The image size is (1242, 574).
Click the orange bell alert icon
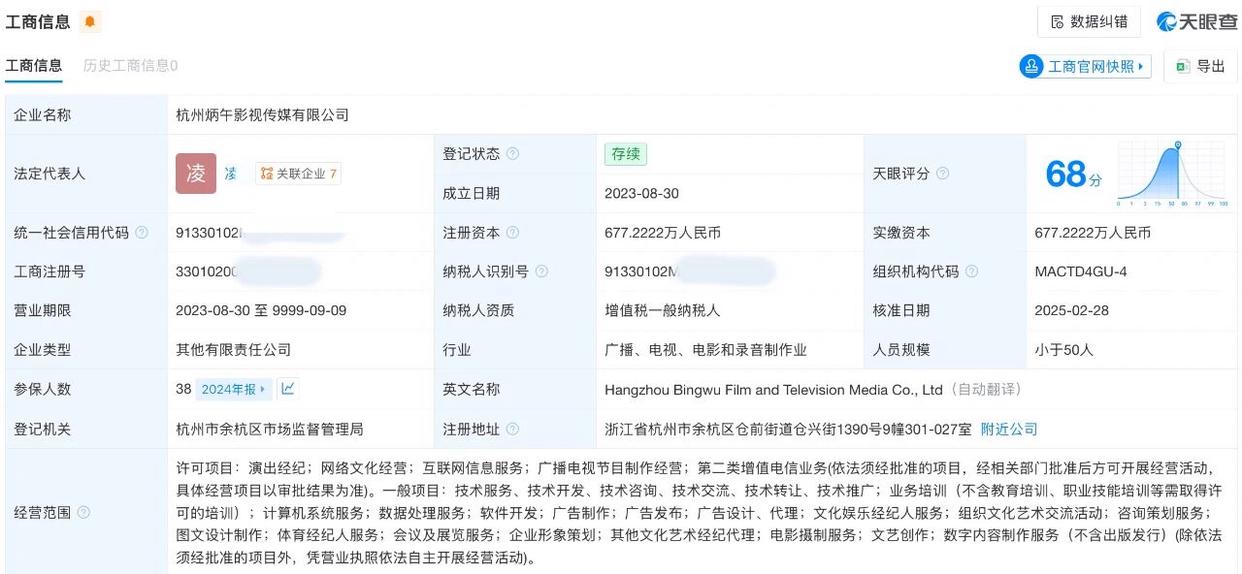(90, 22)
